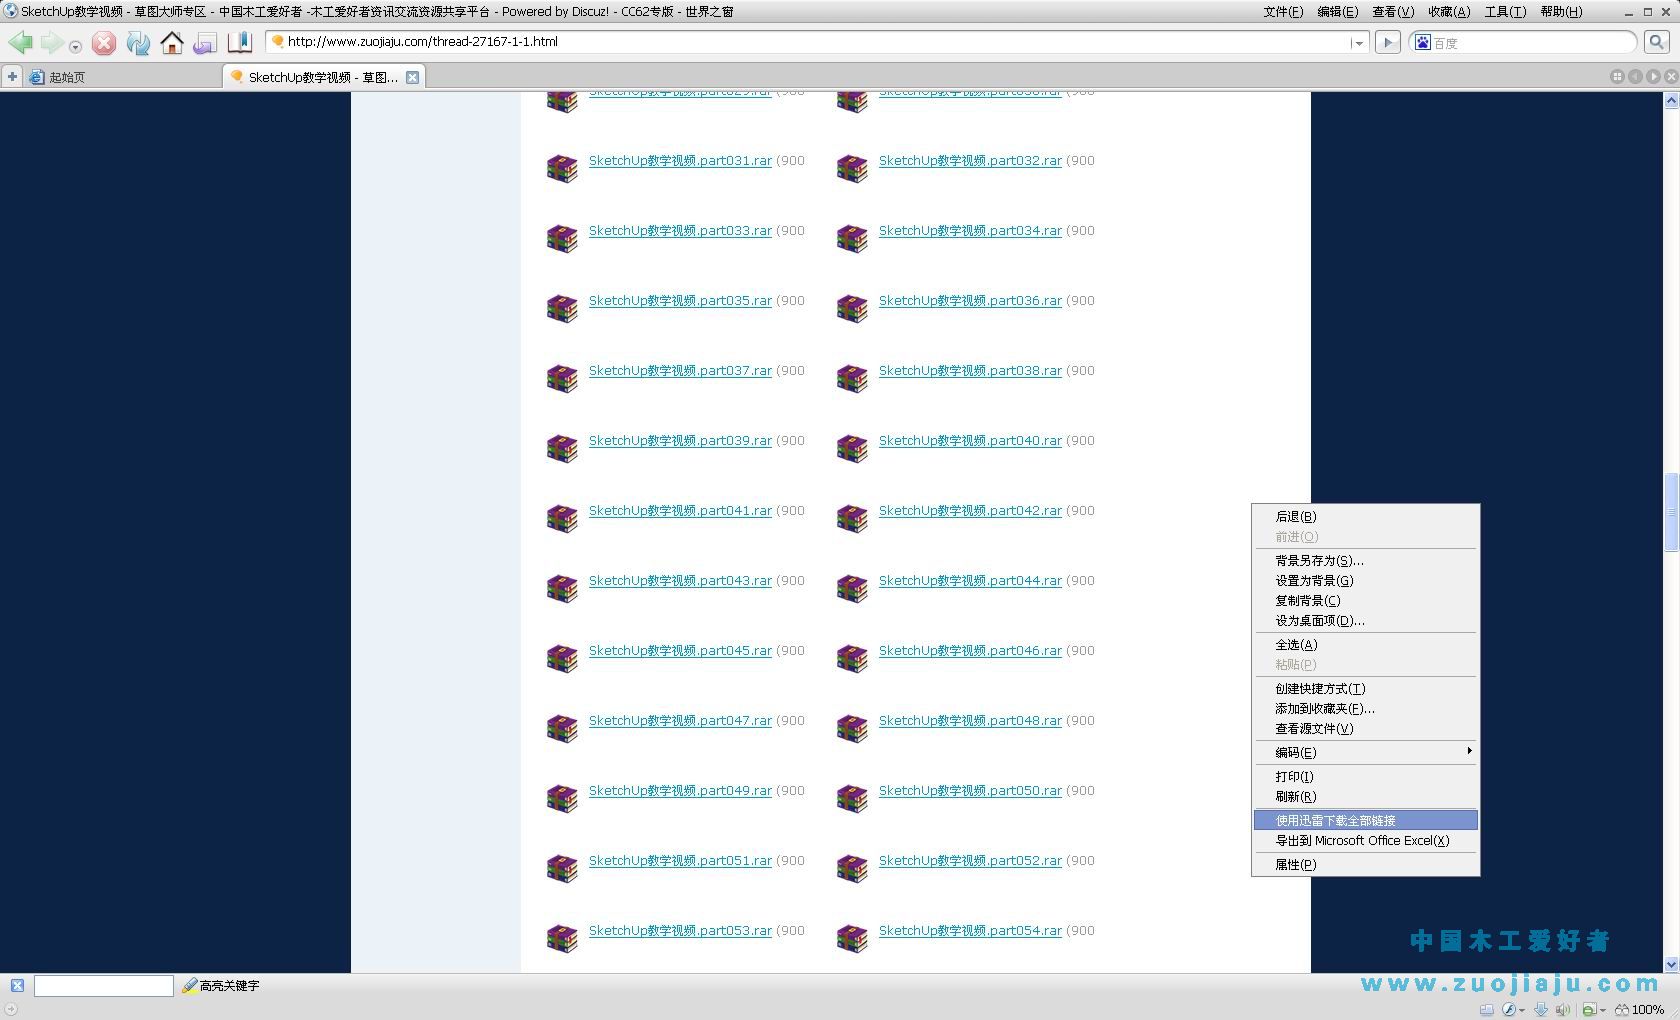Stop page loading with the red X
This screenshot has width=1680, height=1020.
pos(104,43)
